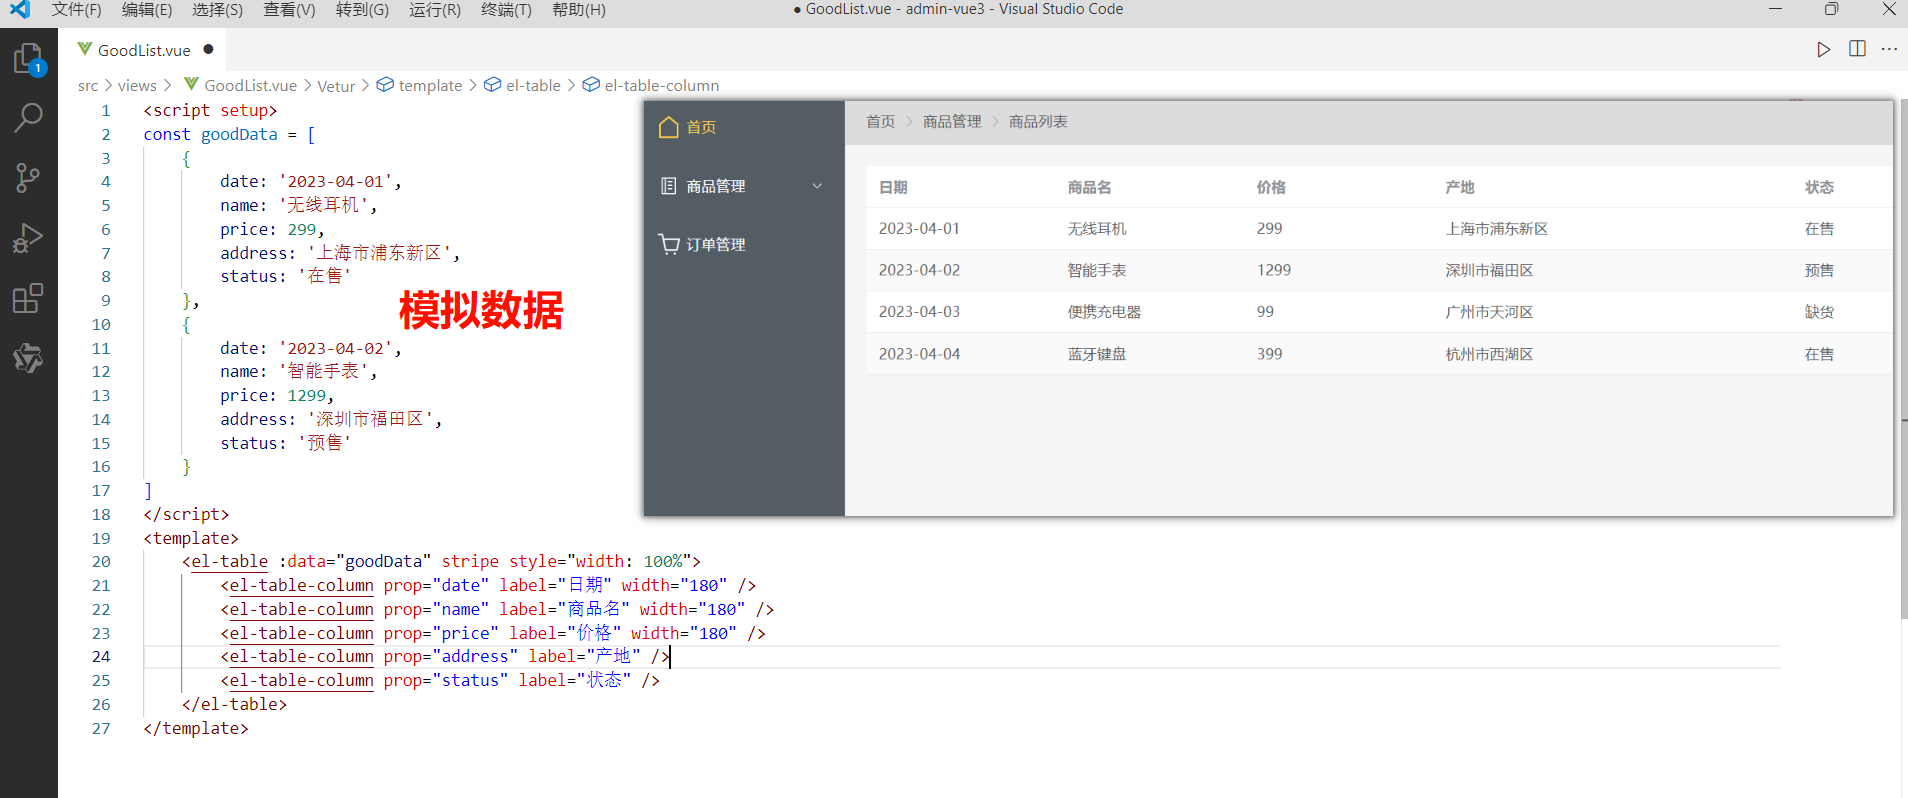Click GoodList.vue in the breadcrumb path

coord(250,86)
